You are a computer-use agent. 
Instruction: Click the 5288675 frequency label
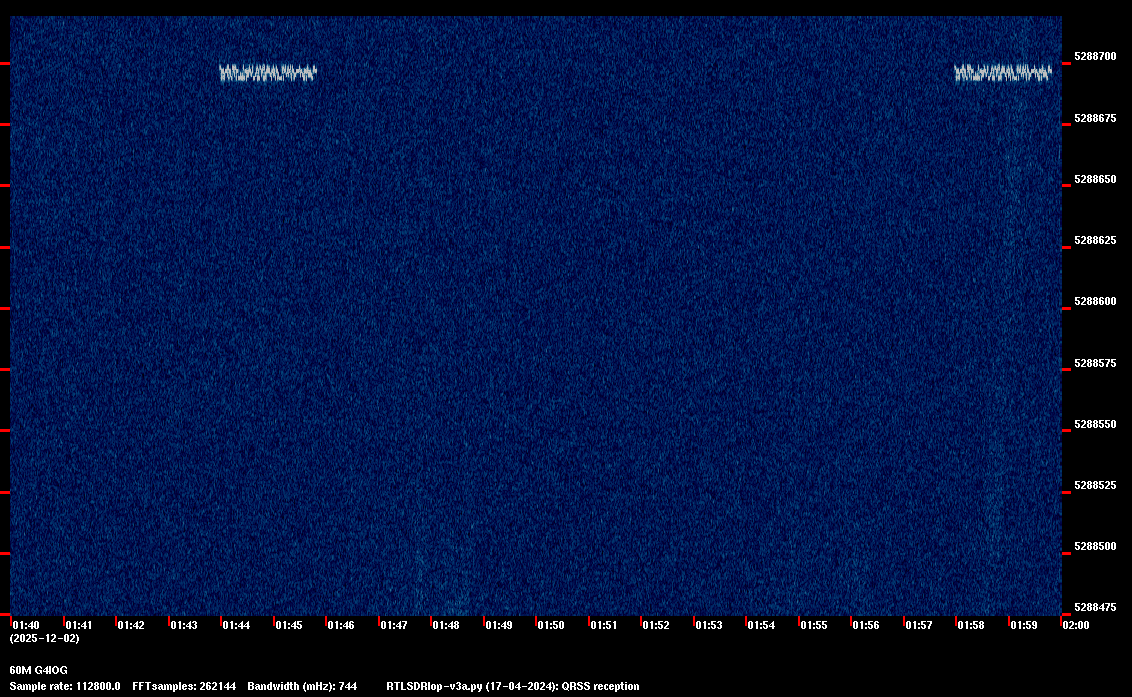coord(1095,118)
